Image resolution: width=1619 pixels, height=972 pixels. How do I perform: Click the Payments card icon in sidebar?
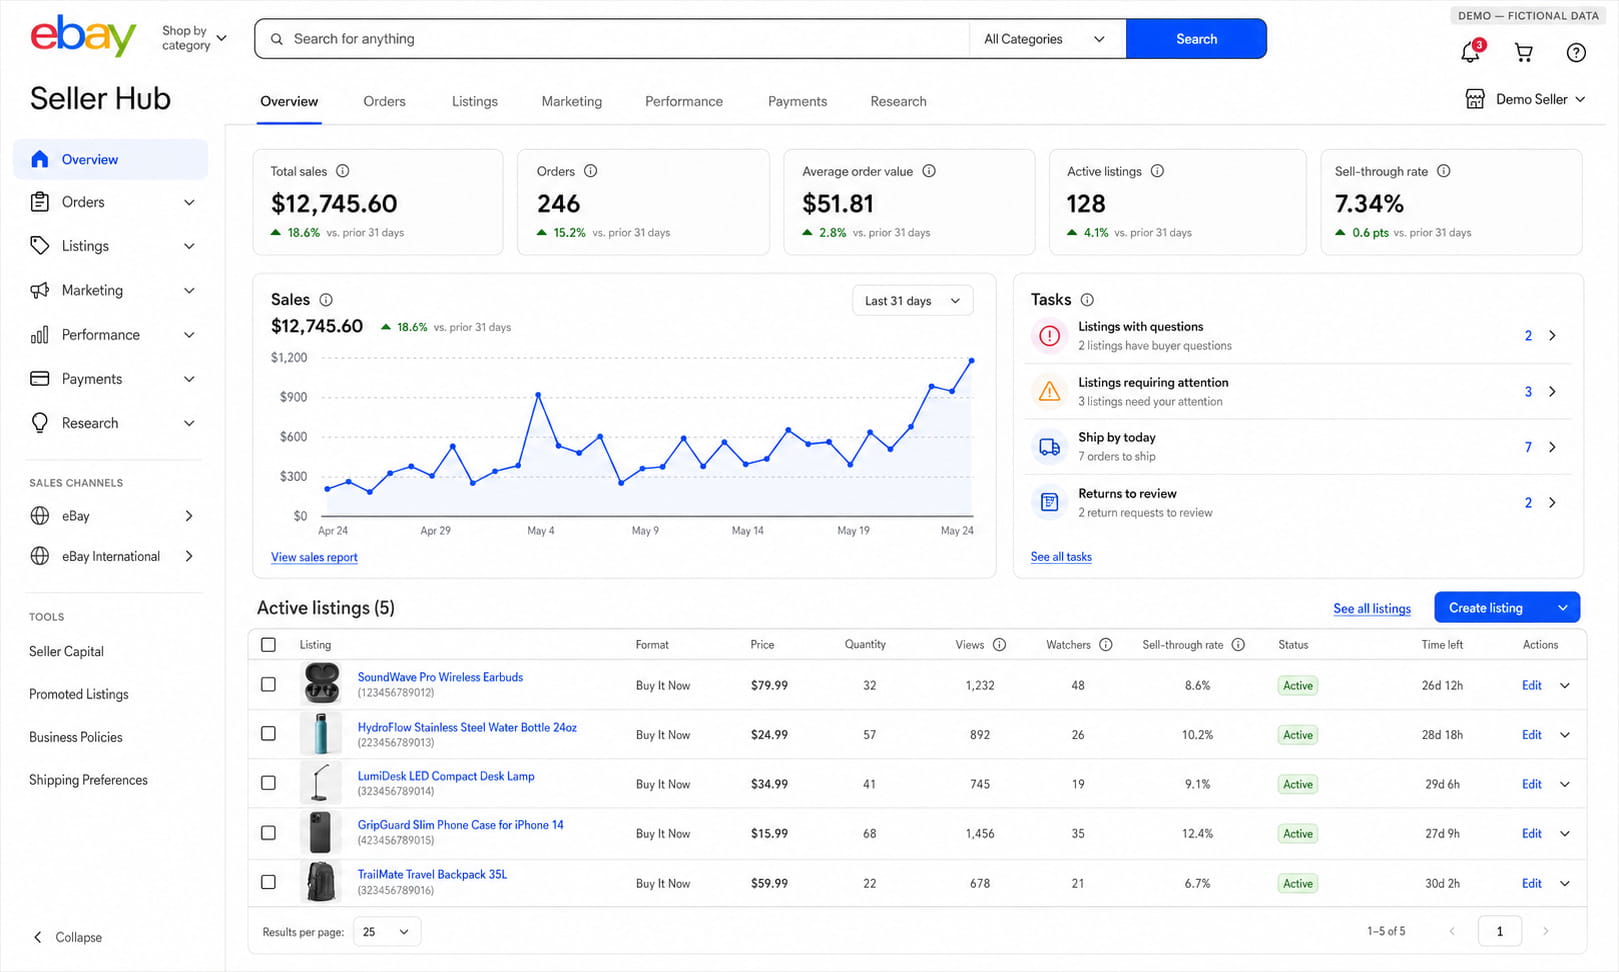click(40, 379)
